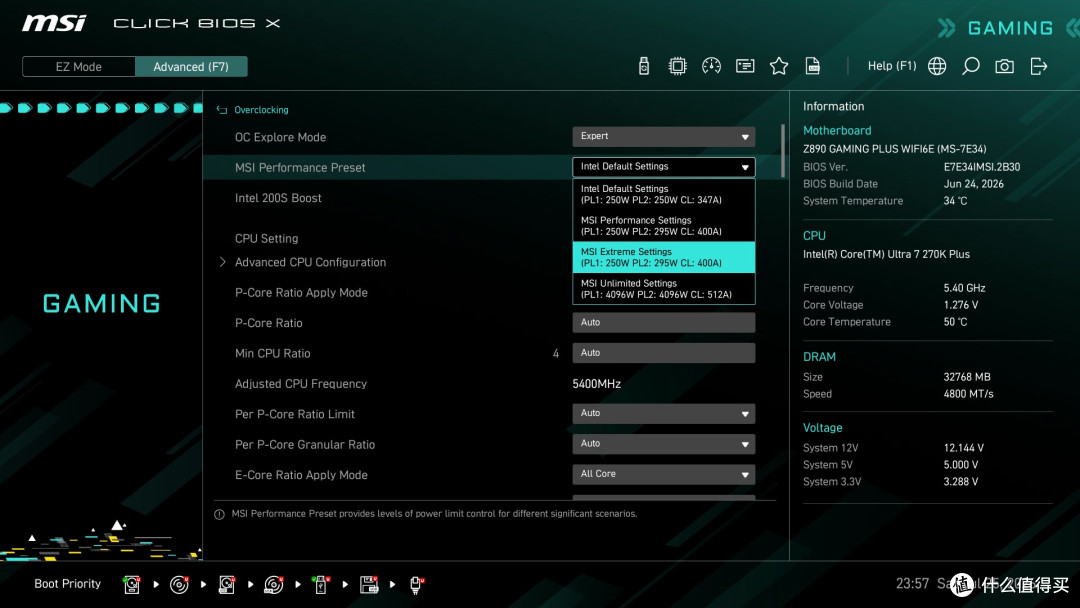Select the USB key boot device icon
Screen dimensions: 1080x608
320,585
